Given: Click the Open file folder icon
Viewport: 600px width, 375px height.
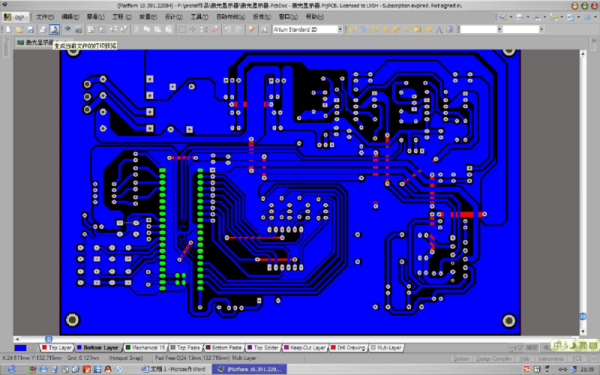Looking at the screenshot, I should 20,29.
